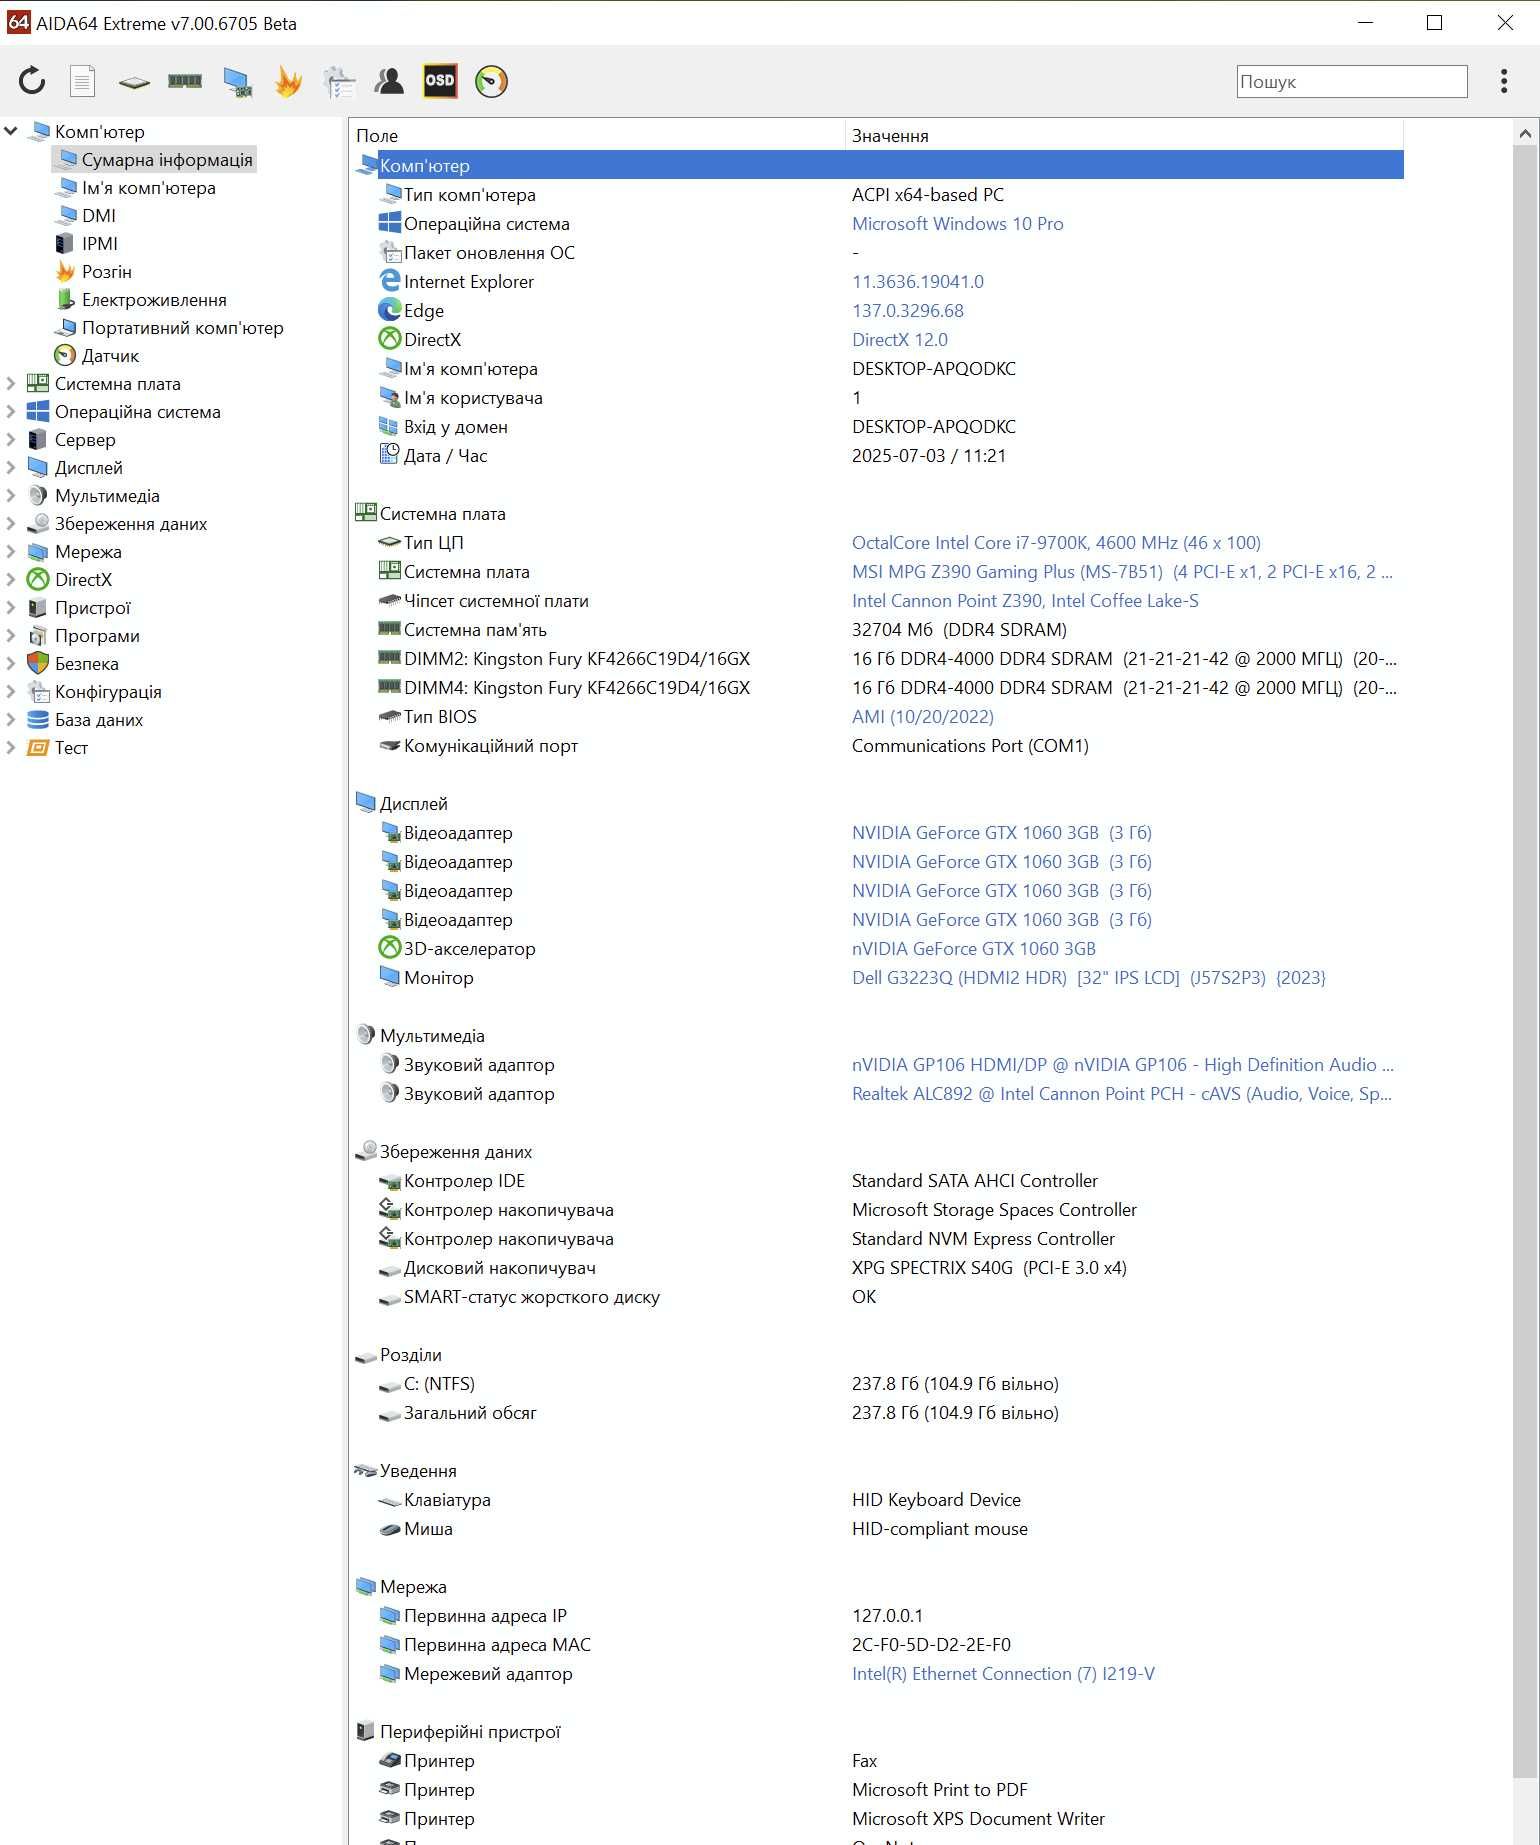
Task: Open the Intel(R) Ethernet Connection I219-V link
Action: pos(1003,1673)
